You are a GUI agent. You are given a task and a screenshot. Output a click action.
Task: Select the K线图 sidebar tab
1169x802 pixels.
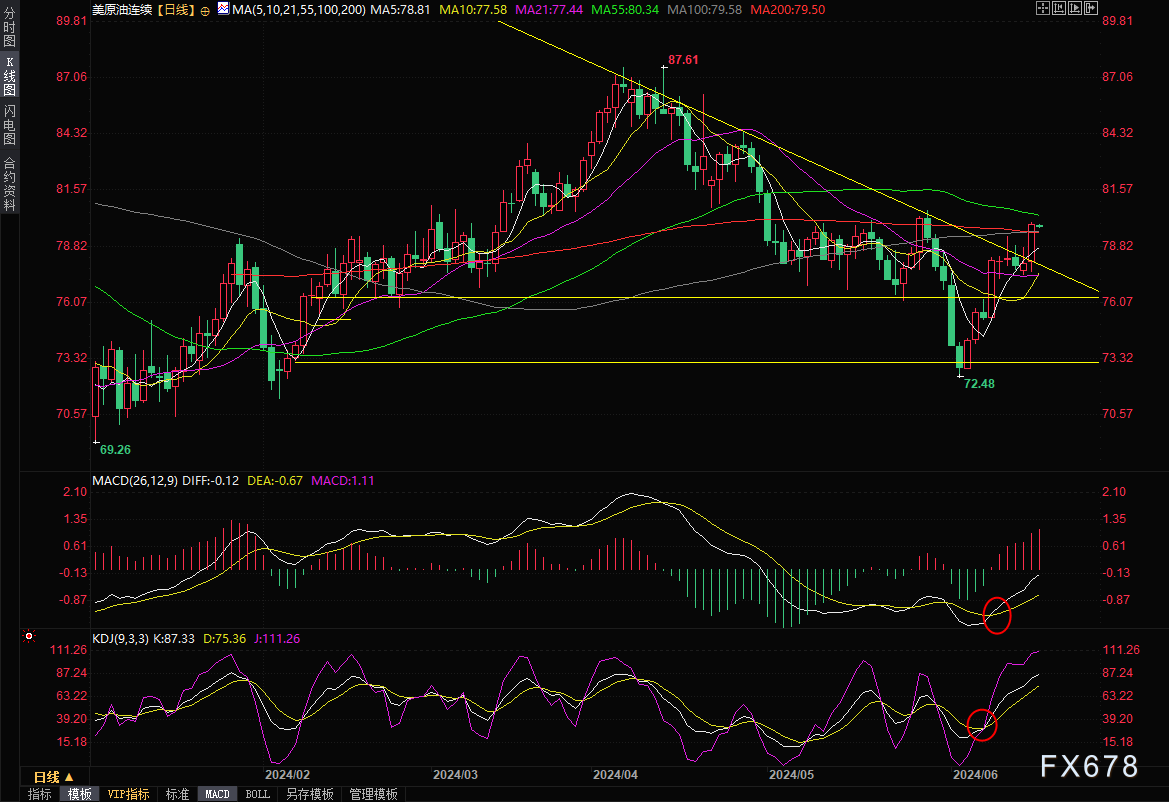click(x=9, y=76)
